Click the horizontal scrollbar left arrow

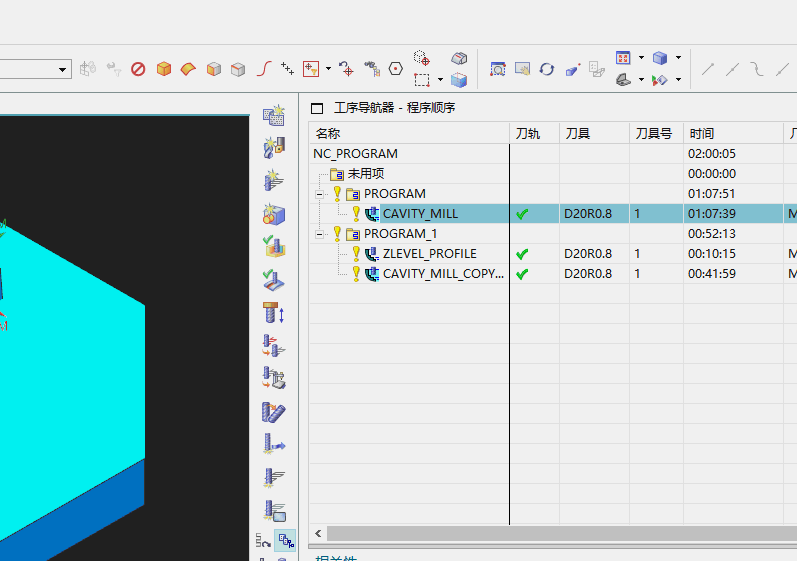tap(319, 534)
